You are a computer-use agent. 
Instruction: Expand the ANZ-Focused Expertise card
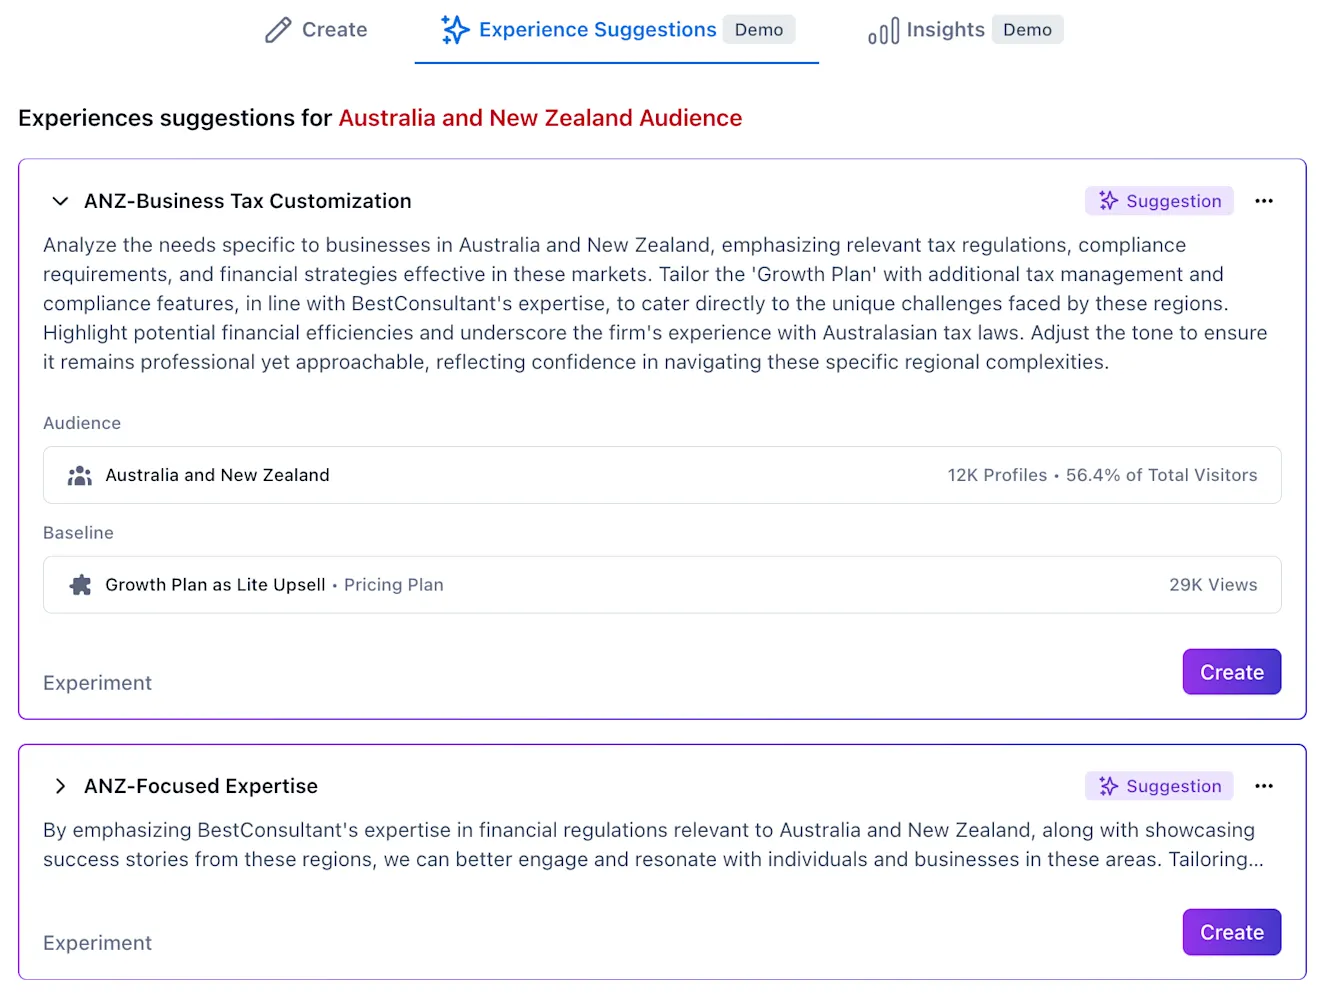click(x=60, y=786)
